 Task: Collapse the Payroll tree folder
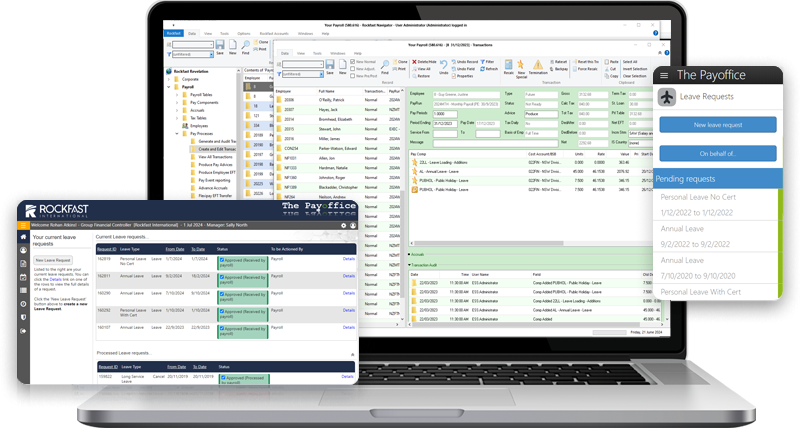tap(169, 87)
